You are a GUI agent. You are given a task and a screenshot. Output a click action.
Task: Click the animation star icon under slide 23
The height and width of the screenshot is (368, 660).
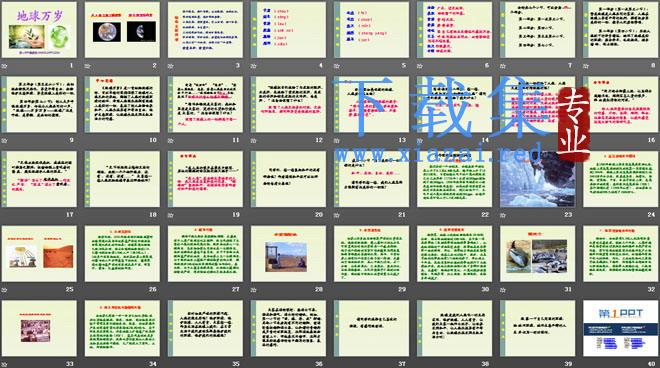tap(503, 215)
